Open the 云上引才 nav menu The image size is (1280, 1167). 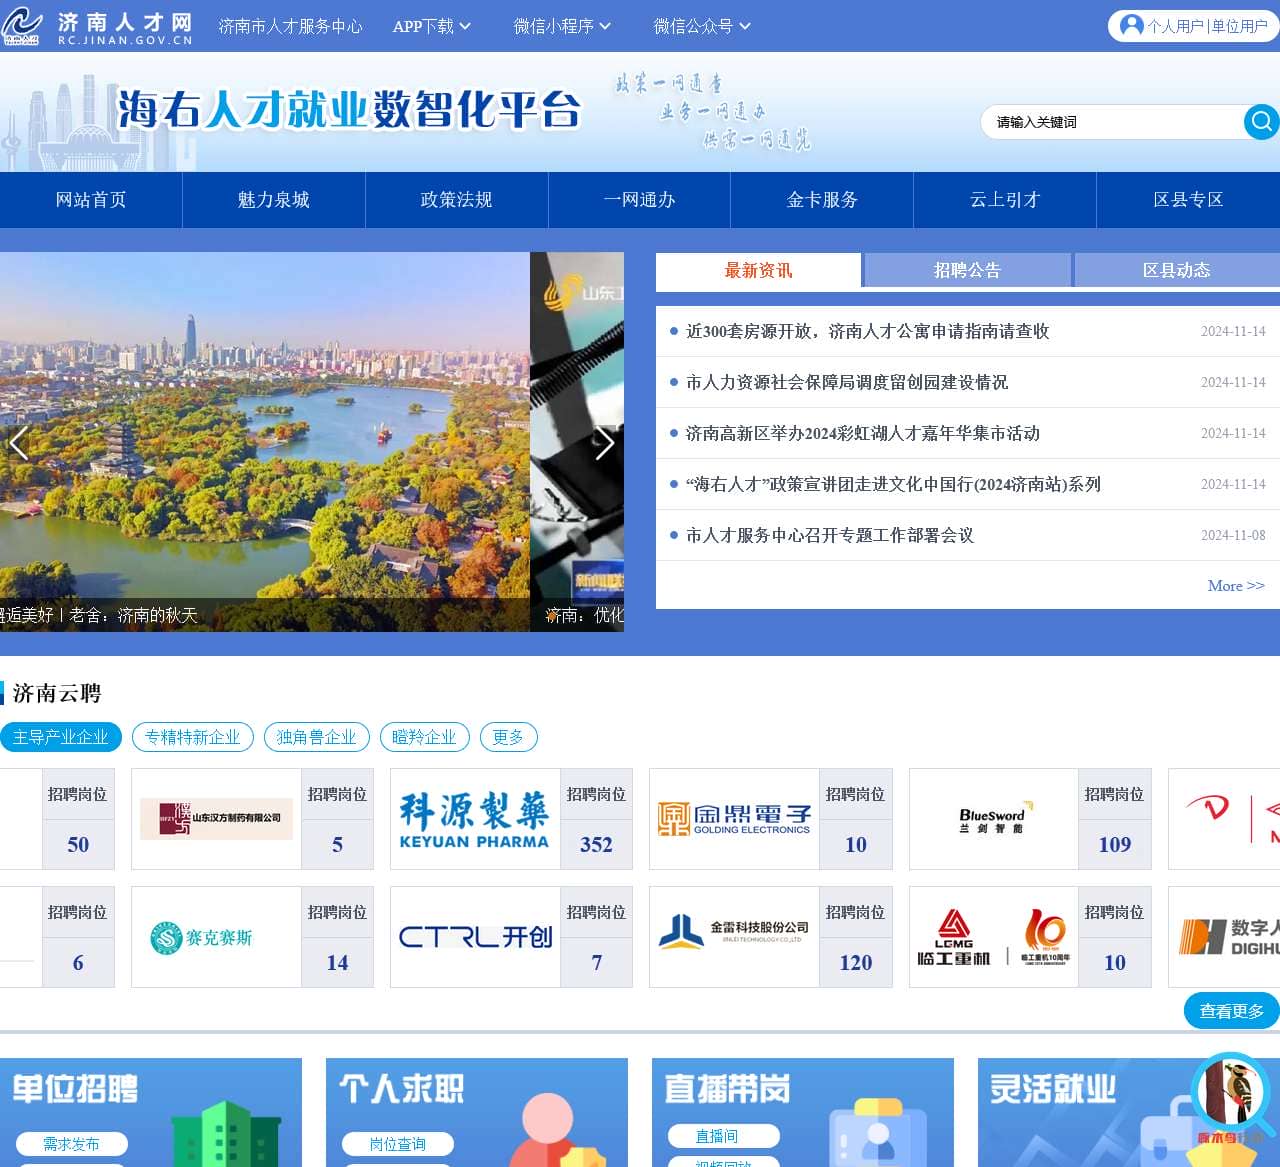[x=1005, y=200]
